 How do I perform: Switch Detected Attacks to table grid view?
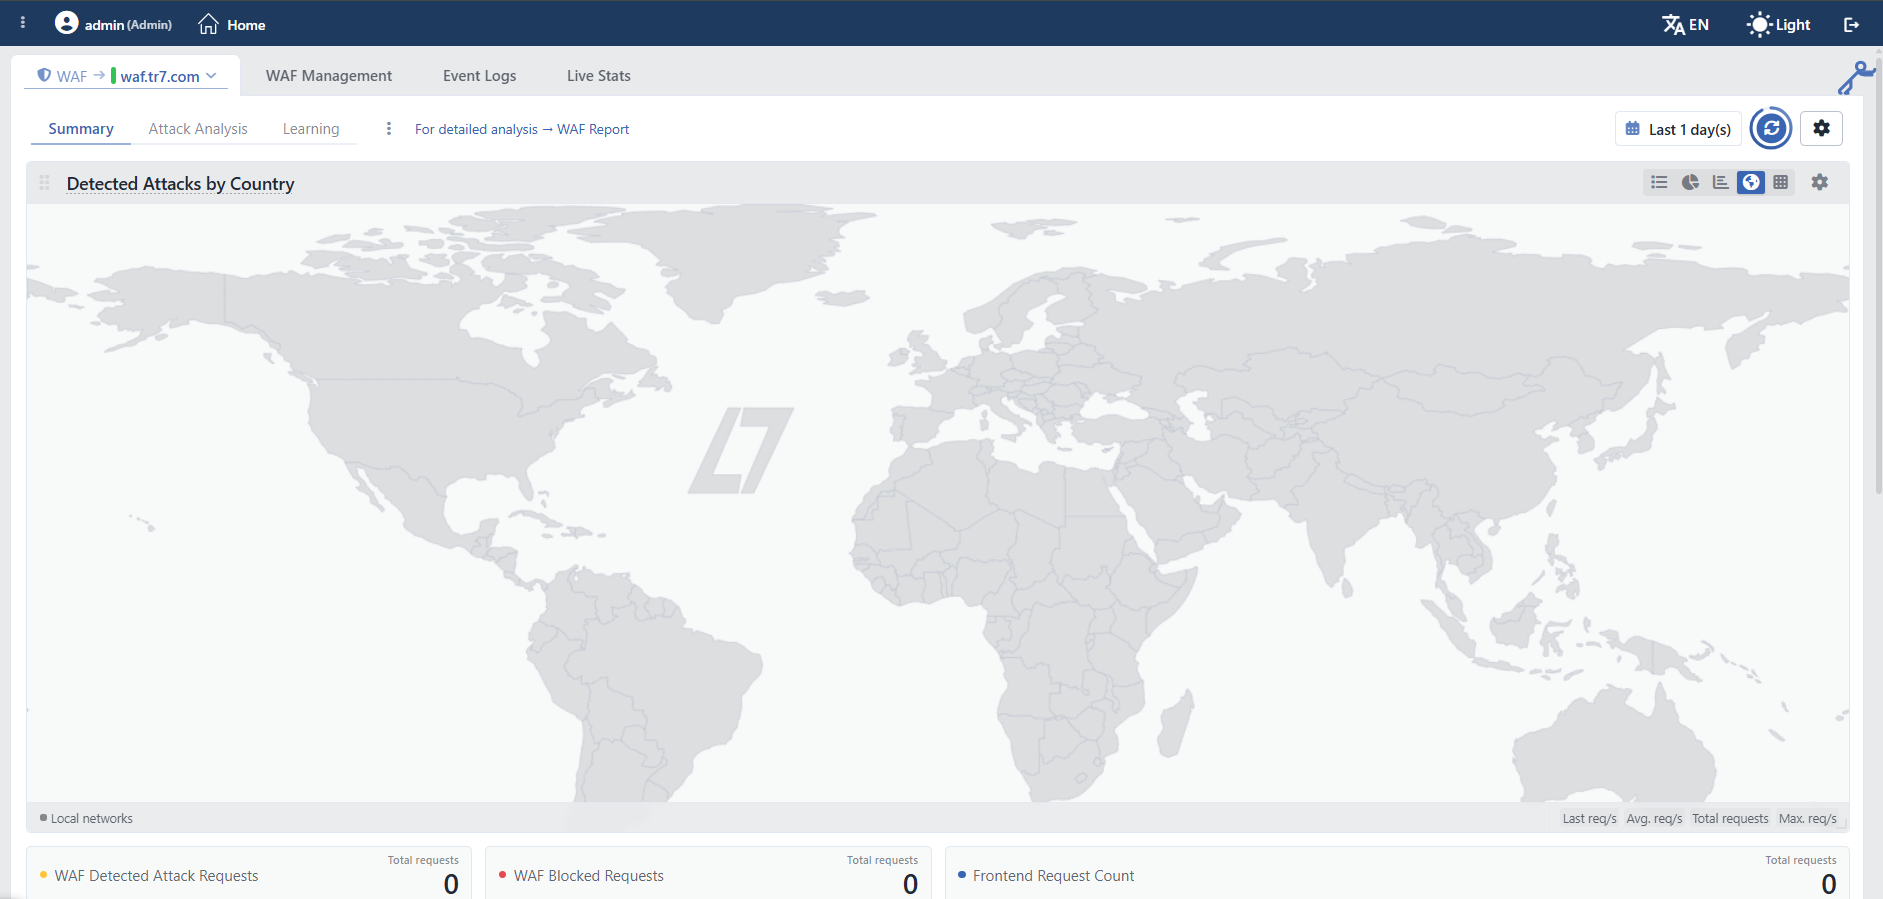click(1781, 182)
